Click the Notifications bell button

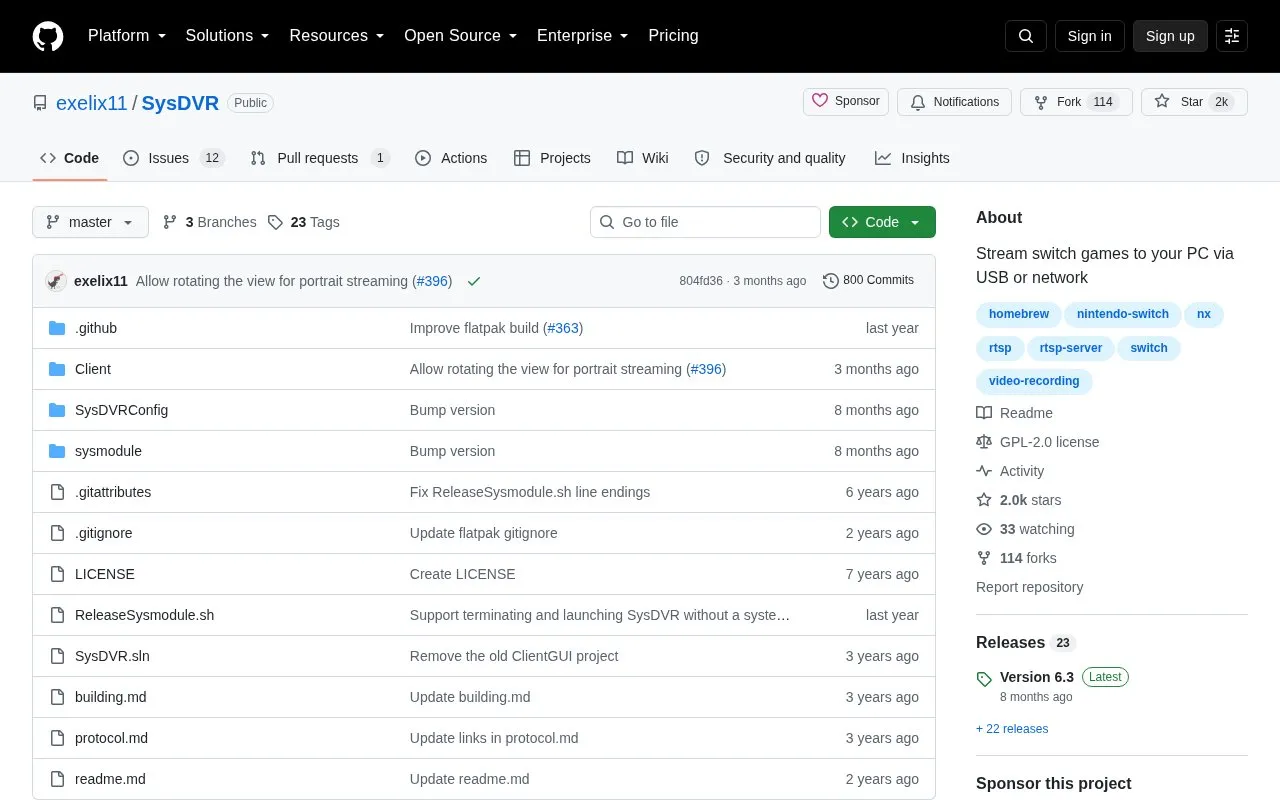point(954,102)
